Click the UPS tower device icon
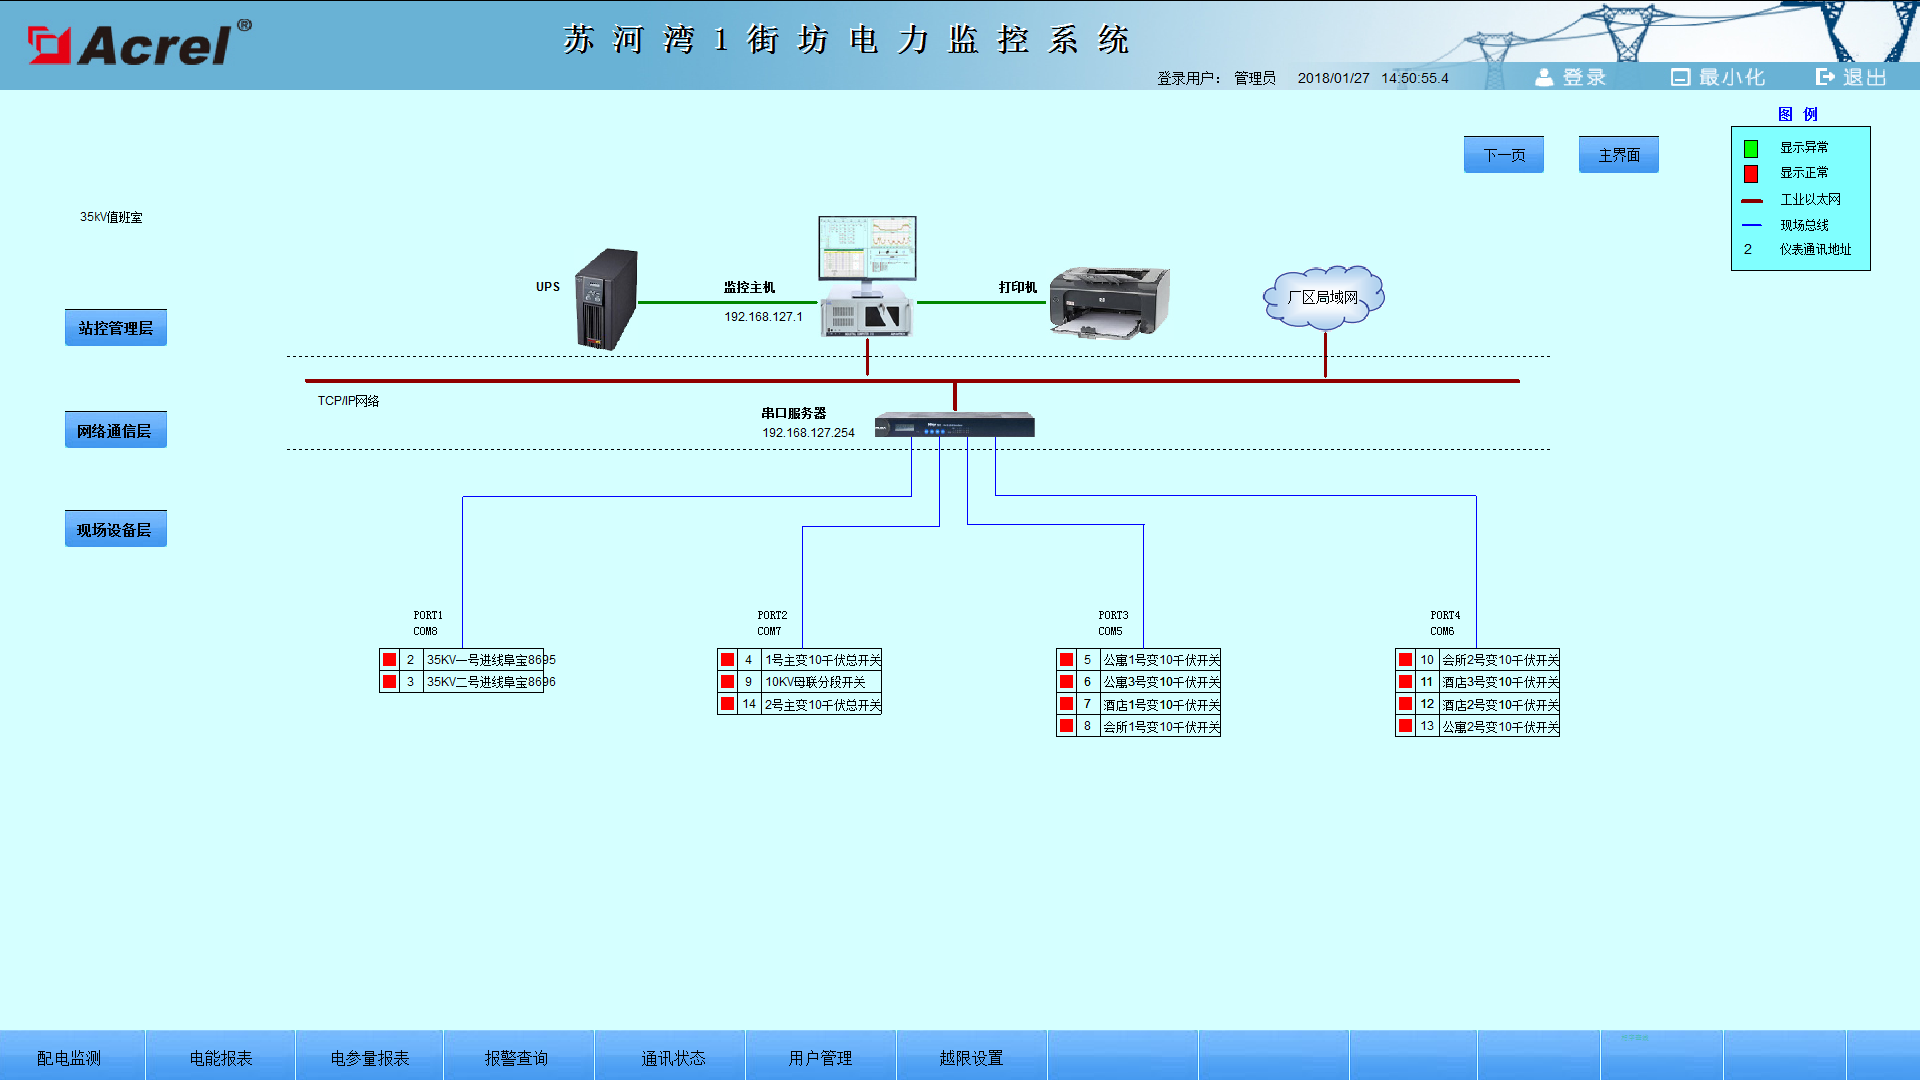 click(x=606, y=299)
